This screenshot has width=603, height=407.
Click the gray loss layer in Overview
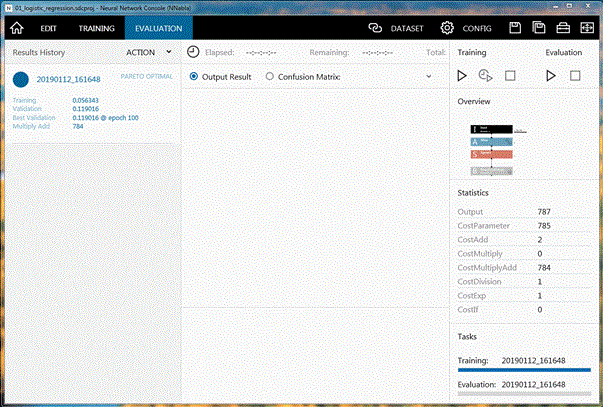click(x=491, y=171)
